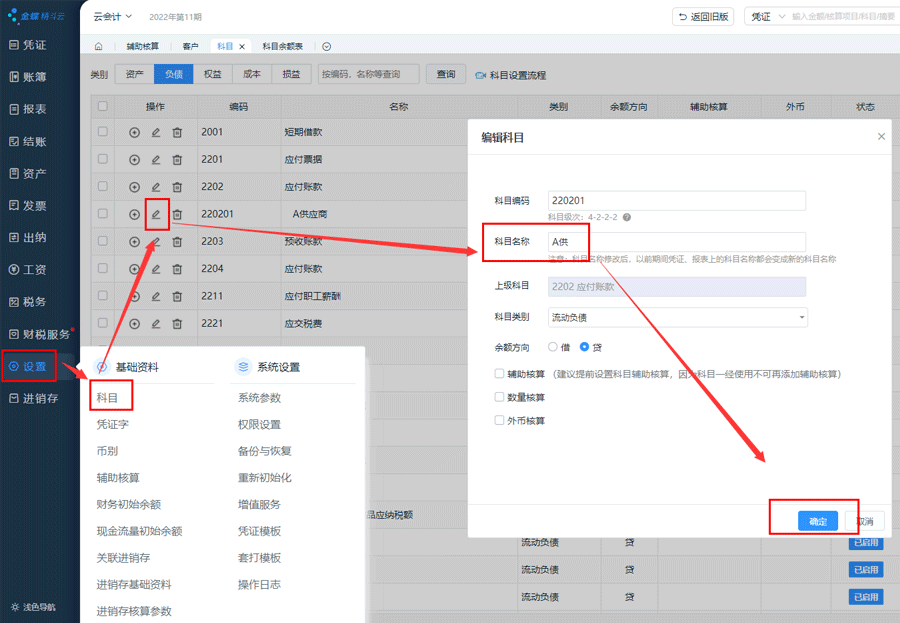Image resolution: width=900 pixels, height=623 pixels.
Task: Tick checkbox for row 2201
Action: click(x=103, y=158)
